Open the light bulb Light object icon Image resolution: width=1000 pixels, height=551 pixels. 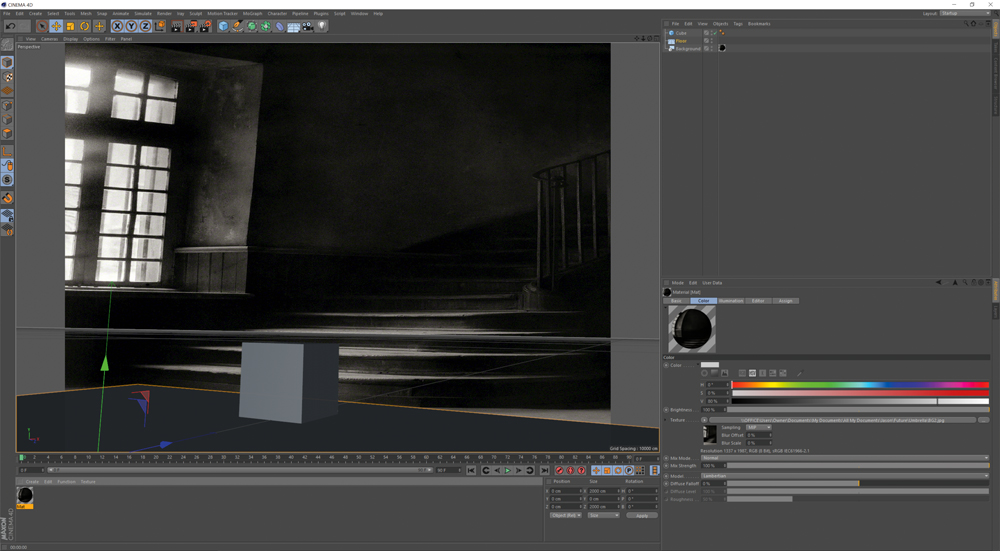click(x=322, y=26)
